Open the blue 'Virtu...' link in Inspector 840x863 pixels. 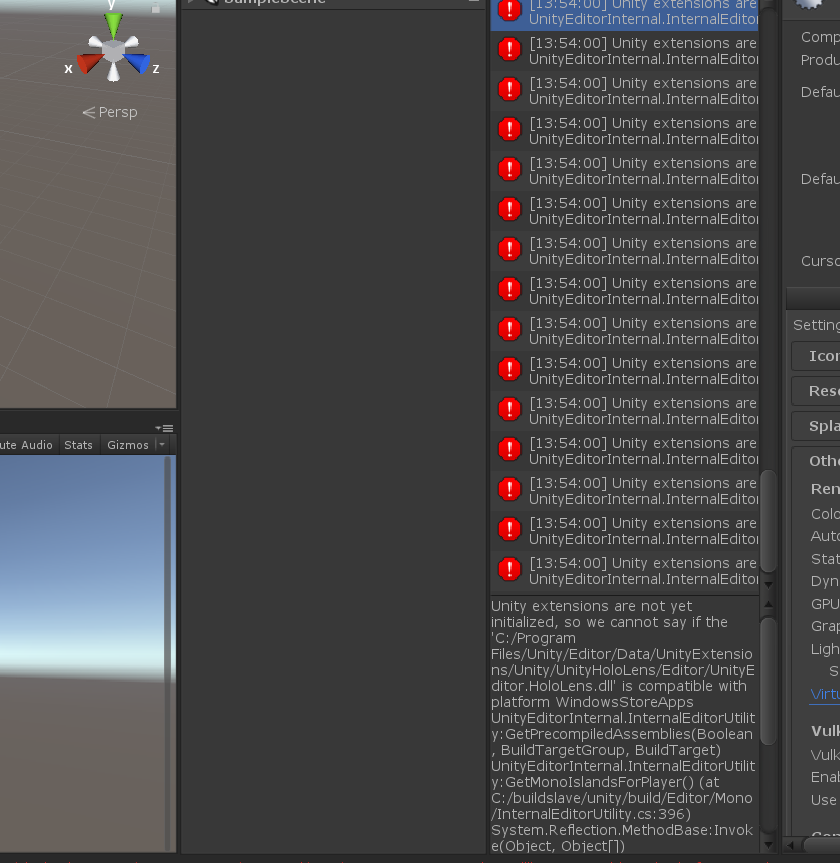click(x=825, y=694)
